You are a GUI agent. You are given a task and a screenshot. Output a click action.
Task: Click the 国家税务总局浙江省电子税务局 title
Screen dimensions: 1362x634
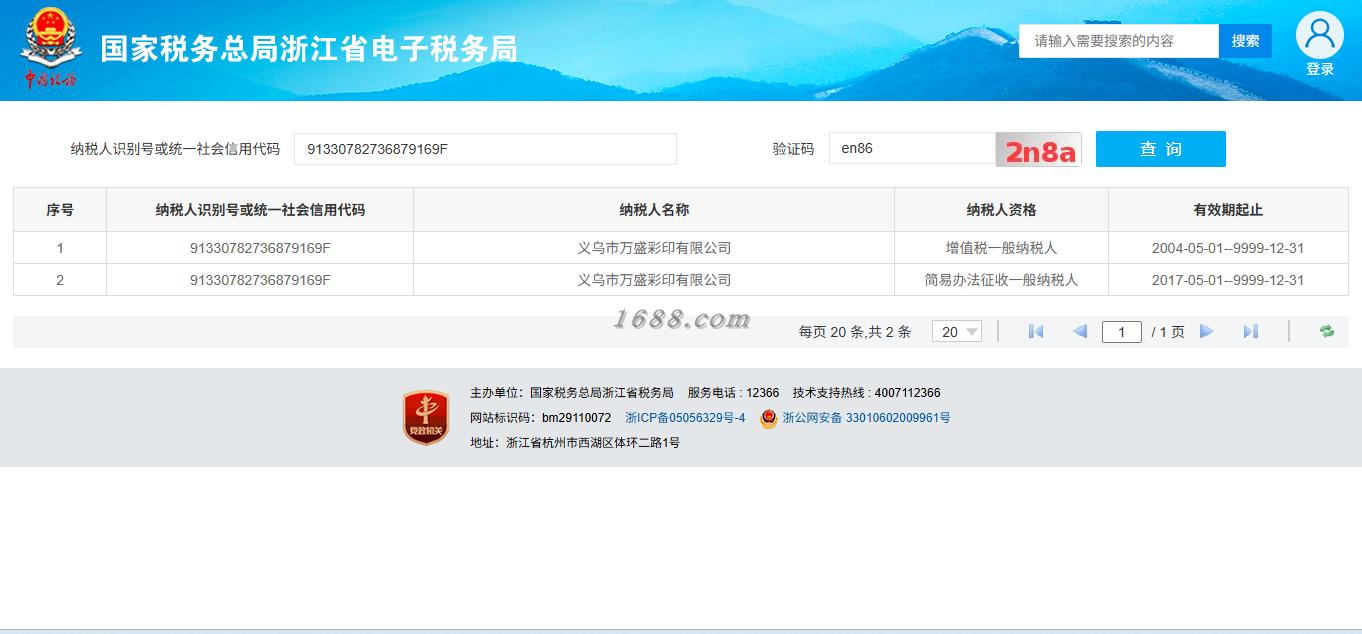(309, 49)
